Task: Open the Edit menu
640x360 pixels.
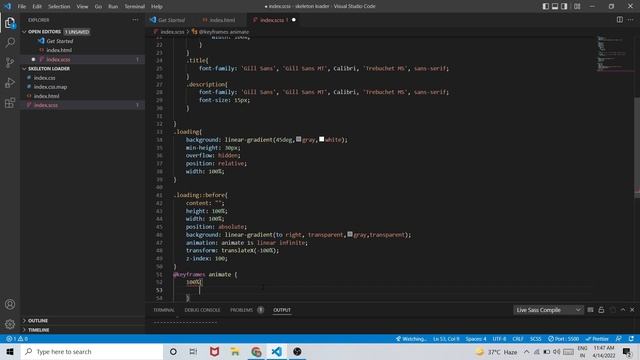Action: coord(37,6)
